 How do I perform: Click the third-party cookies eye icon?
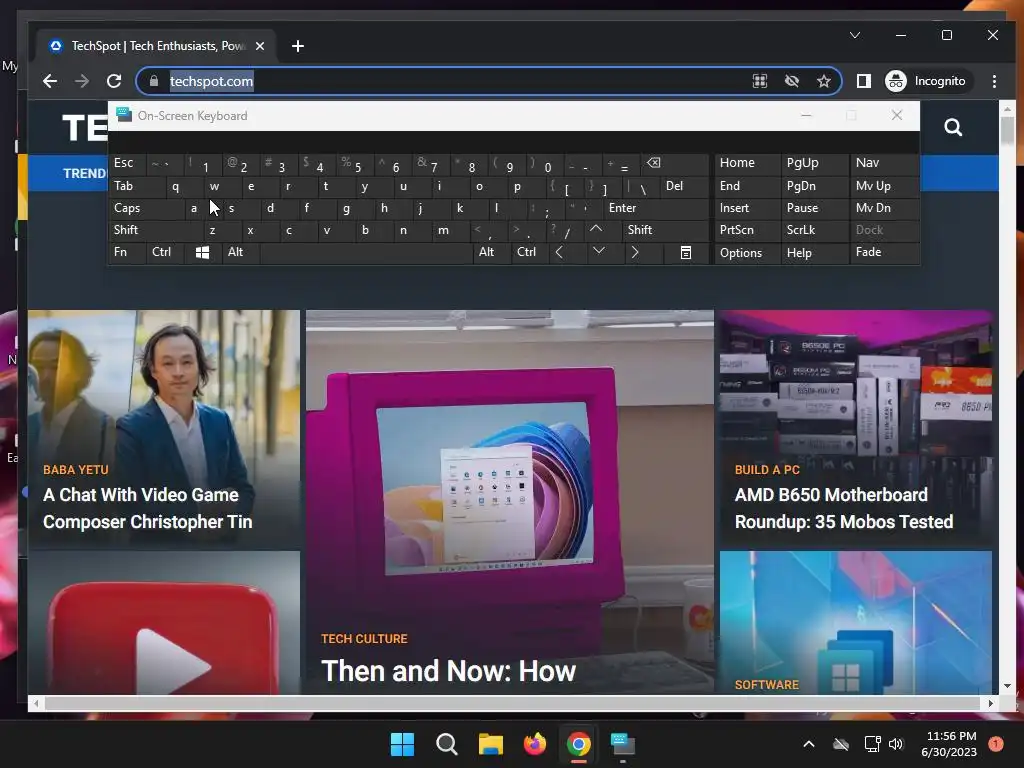pos(792,81)
